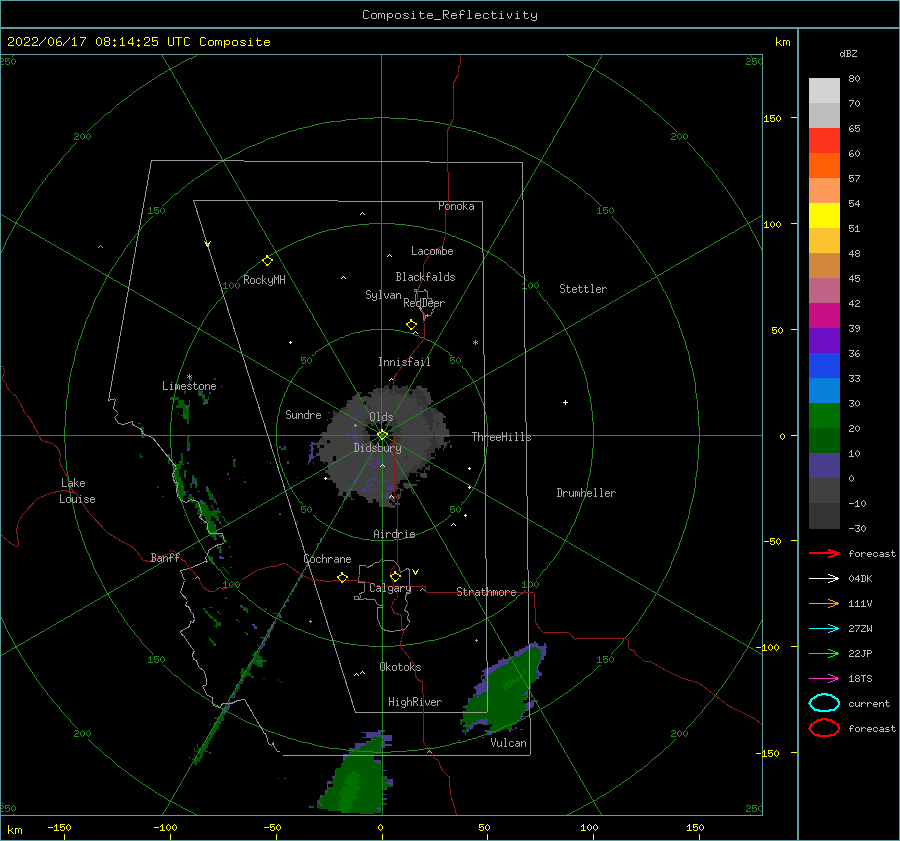This screenshot has height=841, width=900.
Task: Pick the magenta 39-42 dBZ swatch
Action: pos(824,316)
